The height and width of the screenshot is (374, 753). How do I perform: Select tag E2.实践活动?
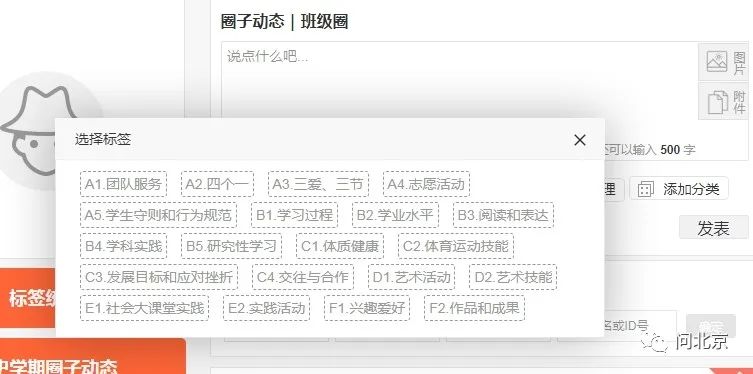click(267, 308)
